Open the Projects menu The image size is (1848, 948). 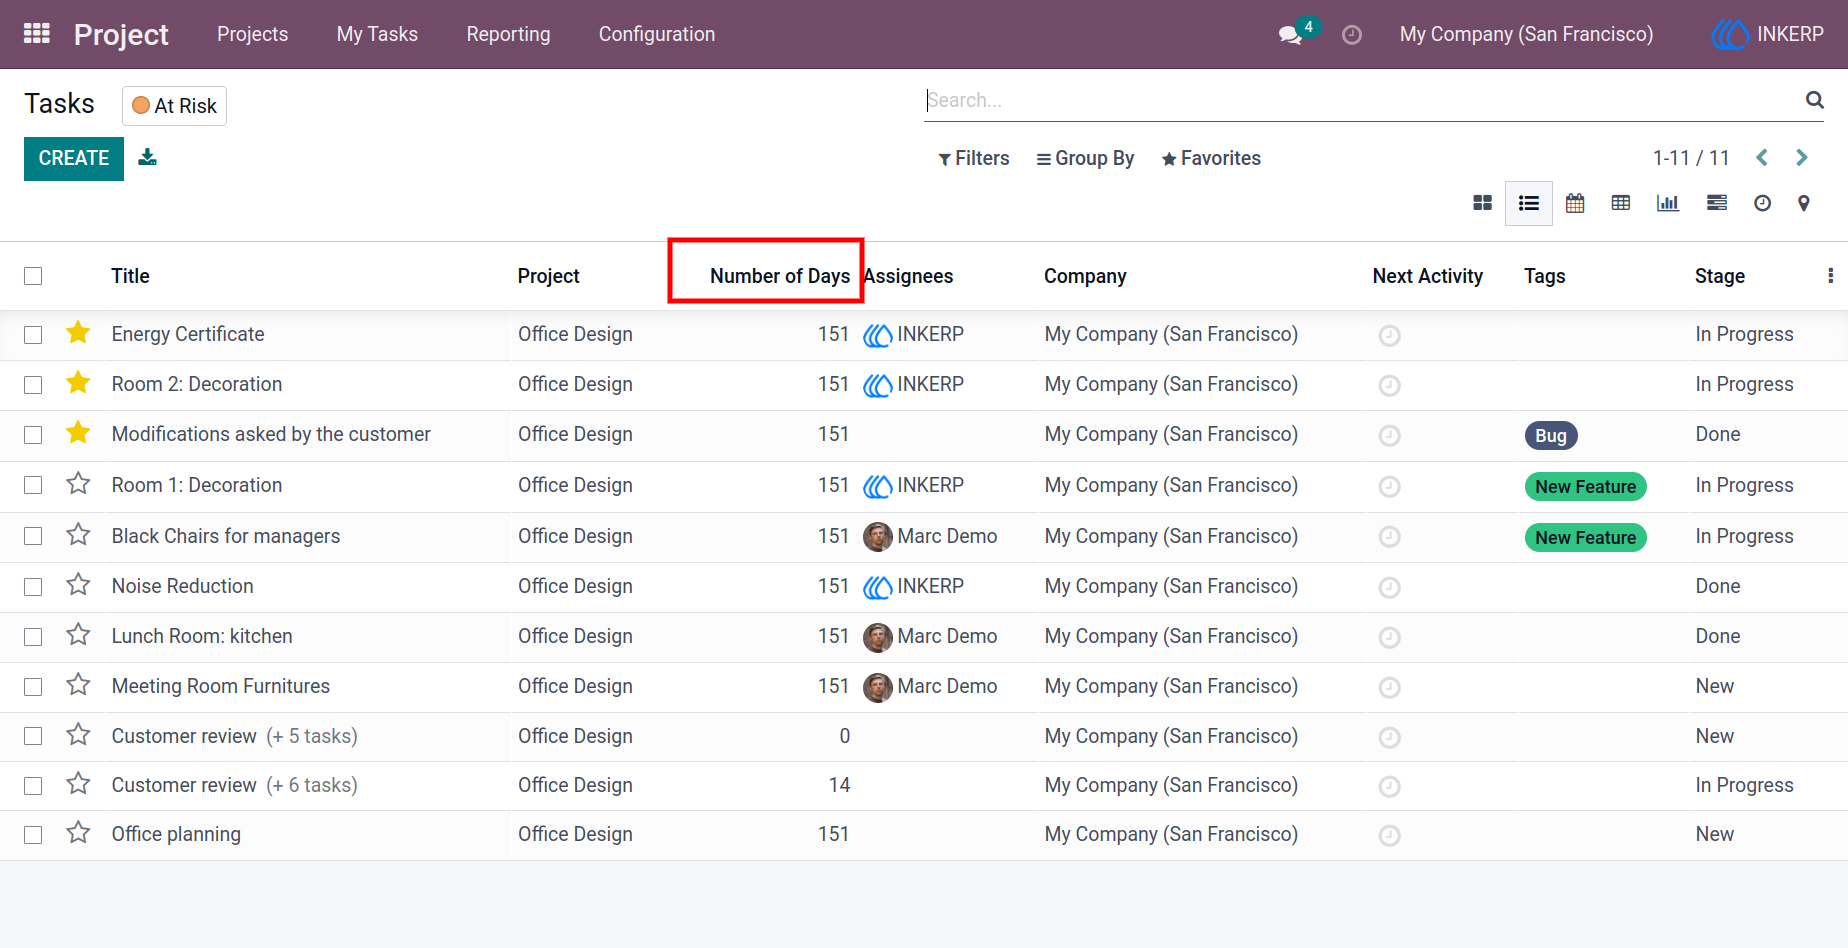tap(252, 34)
